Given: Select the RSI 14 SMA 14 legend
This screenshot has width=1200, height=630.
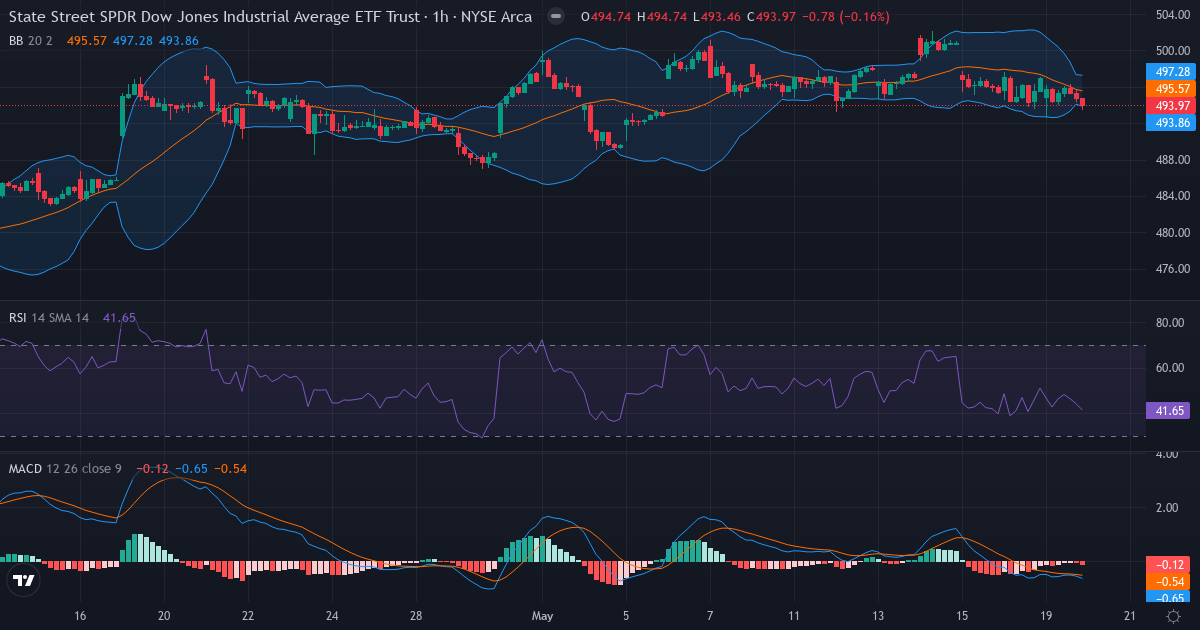Looking at the screenshot, I should click(x=49, y=317).
